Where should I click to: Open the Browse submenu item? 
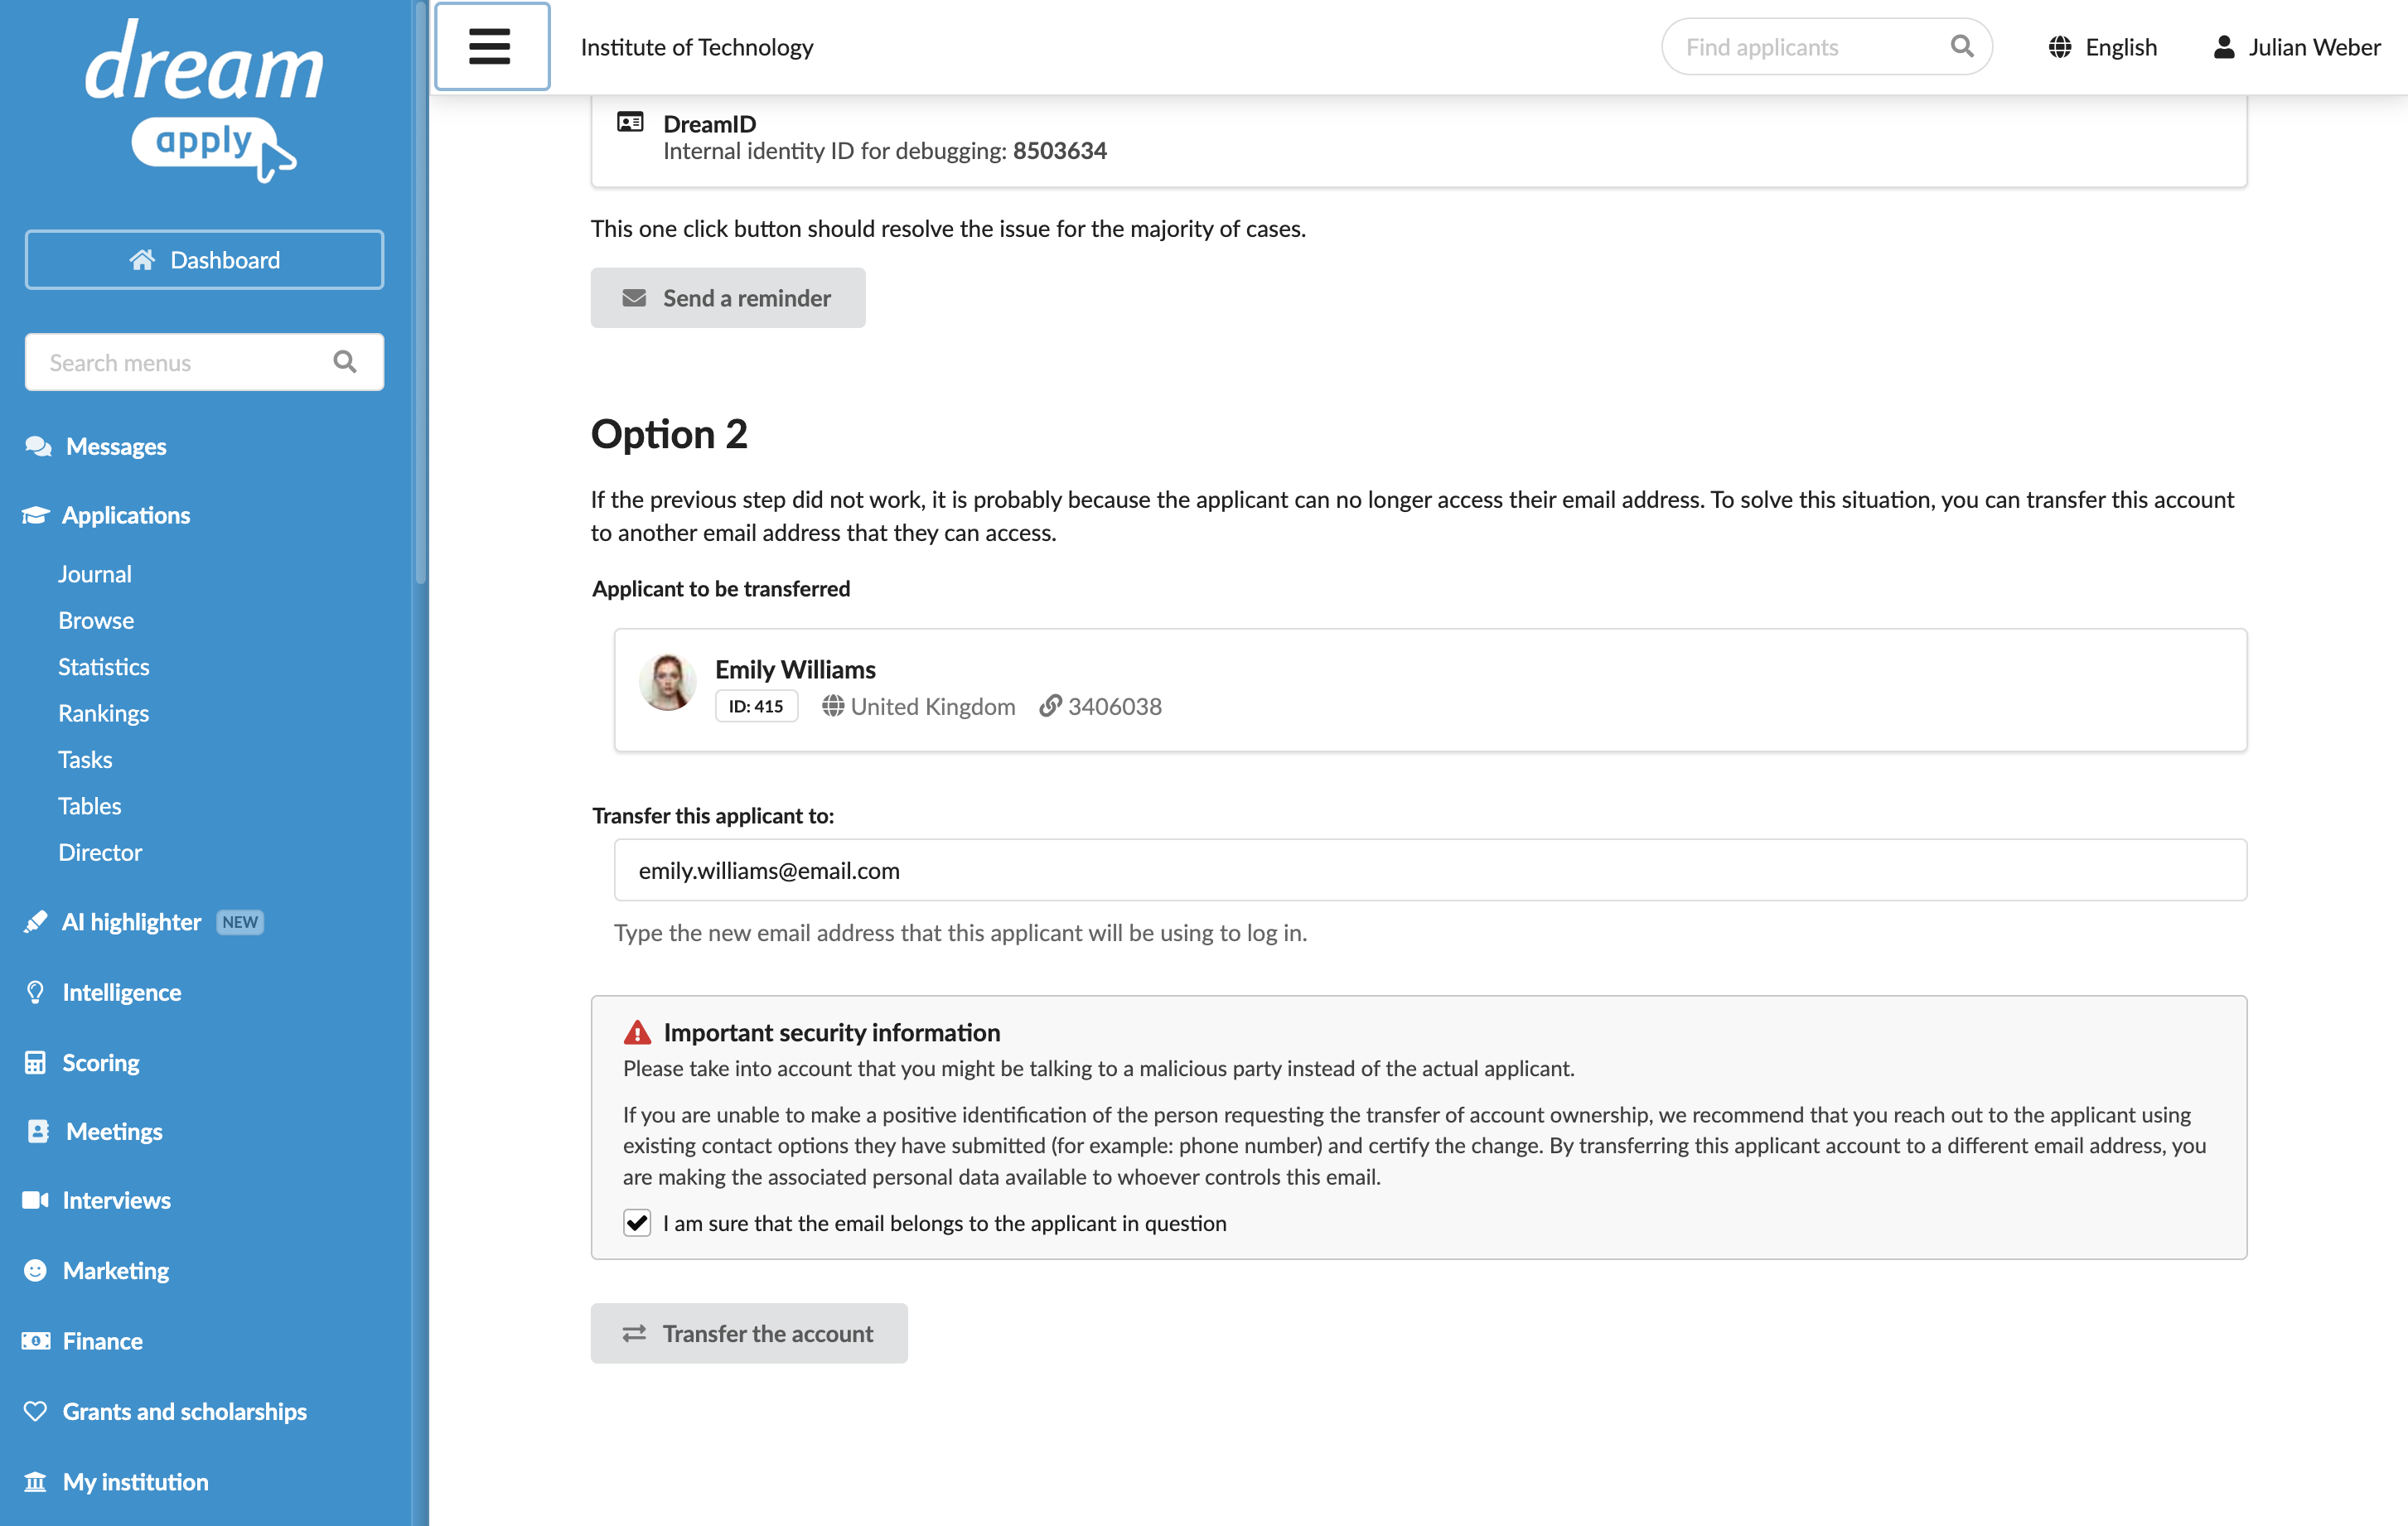tap(96, 620)
